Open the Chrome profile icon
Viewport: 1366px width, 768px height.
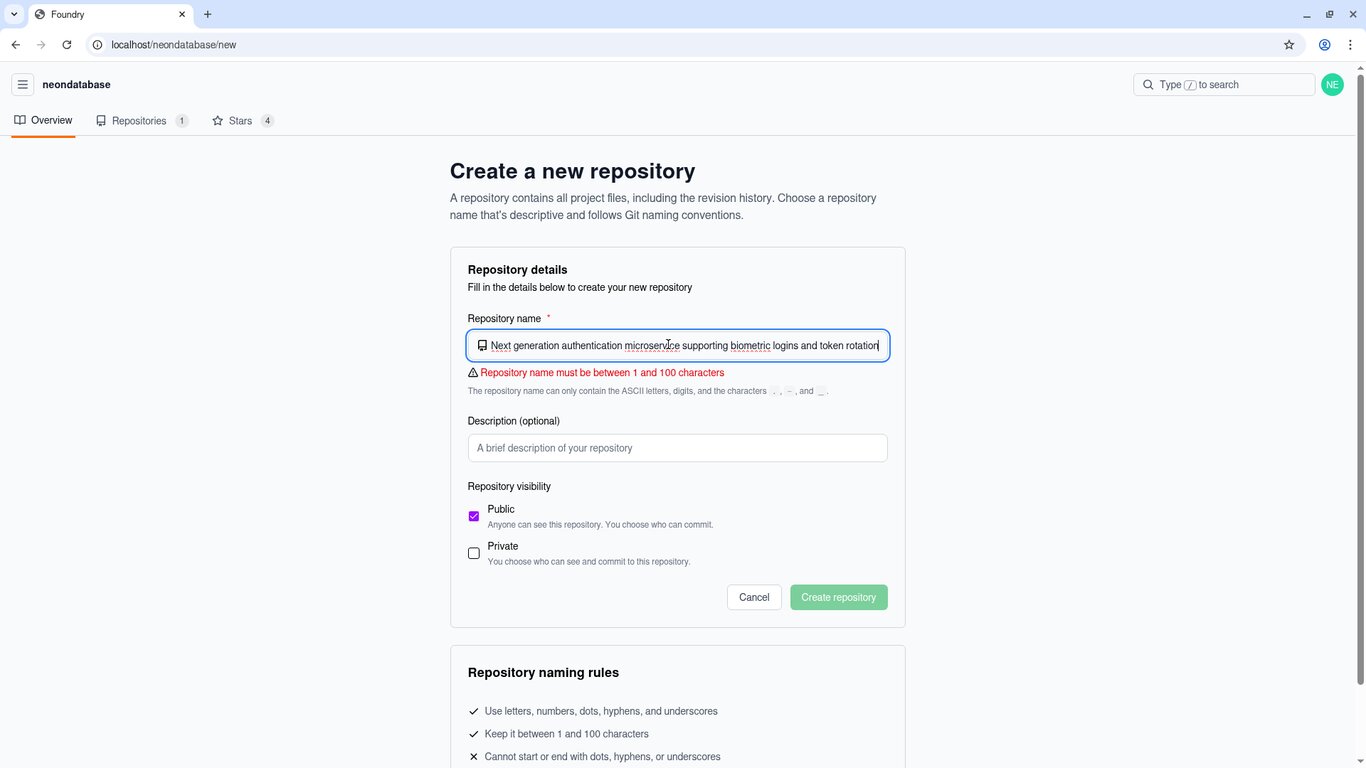click(1324, 45)
